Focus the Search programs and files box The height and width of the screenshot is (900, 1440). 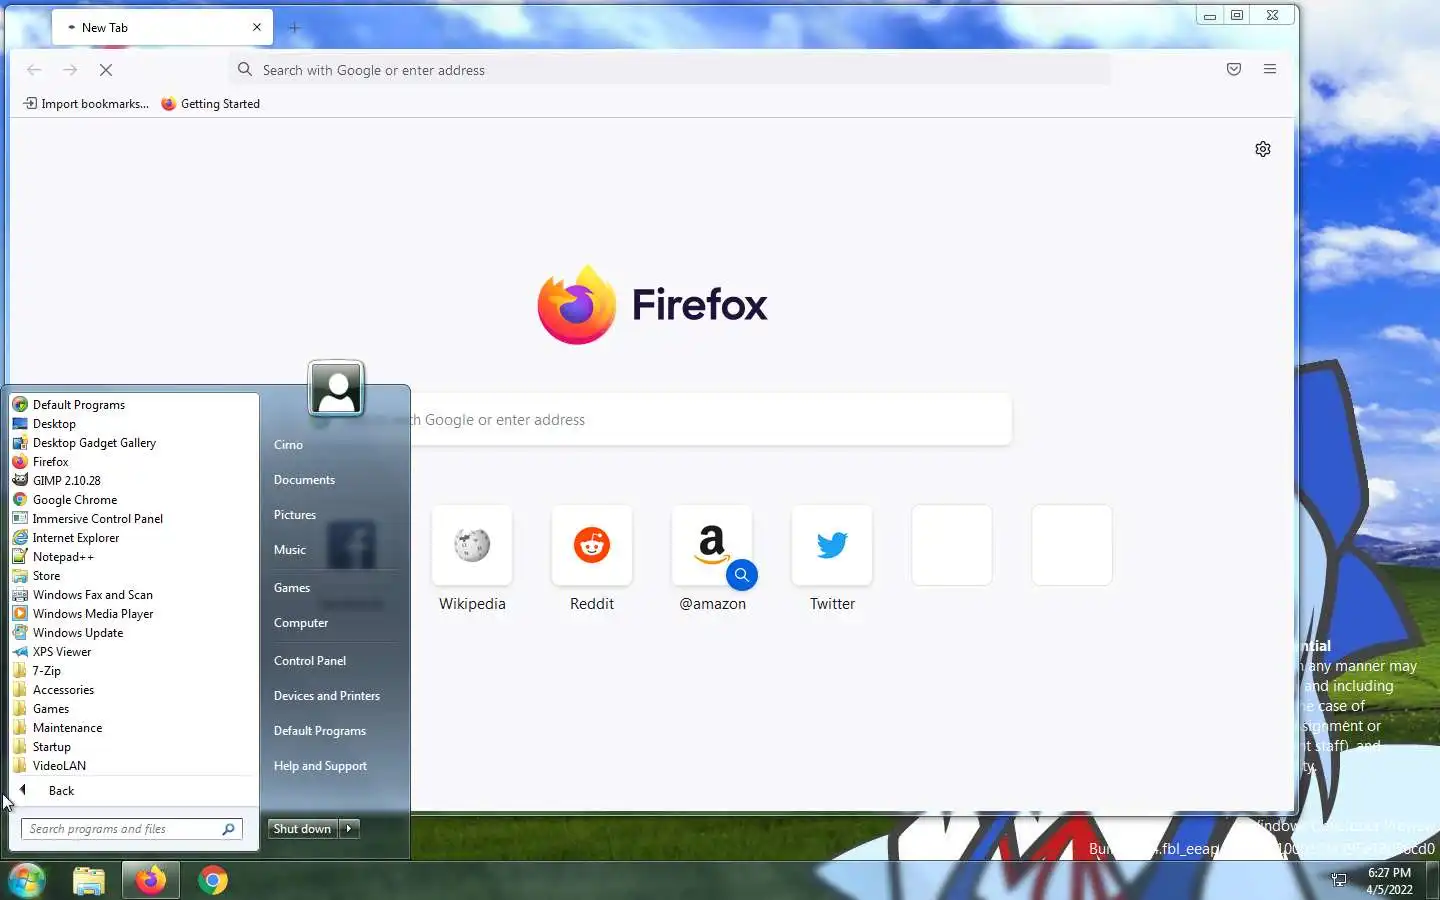click(x=131, y=829)
